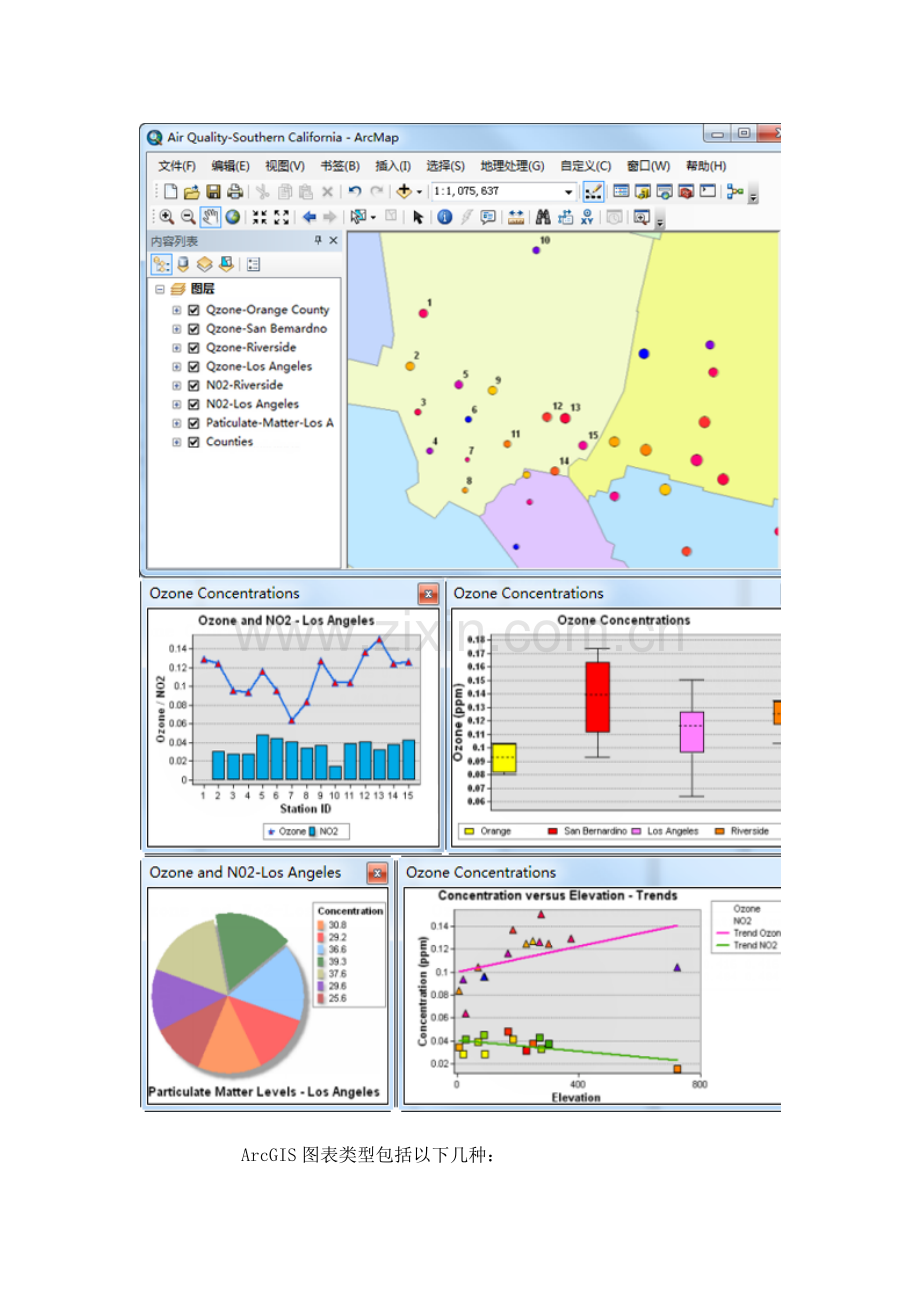This screenshot has height=1302, width=920.
Task: Open the 视图(V) menu
Action: (285, 166)
